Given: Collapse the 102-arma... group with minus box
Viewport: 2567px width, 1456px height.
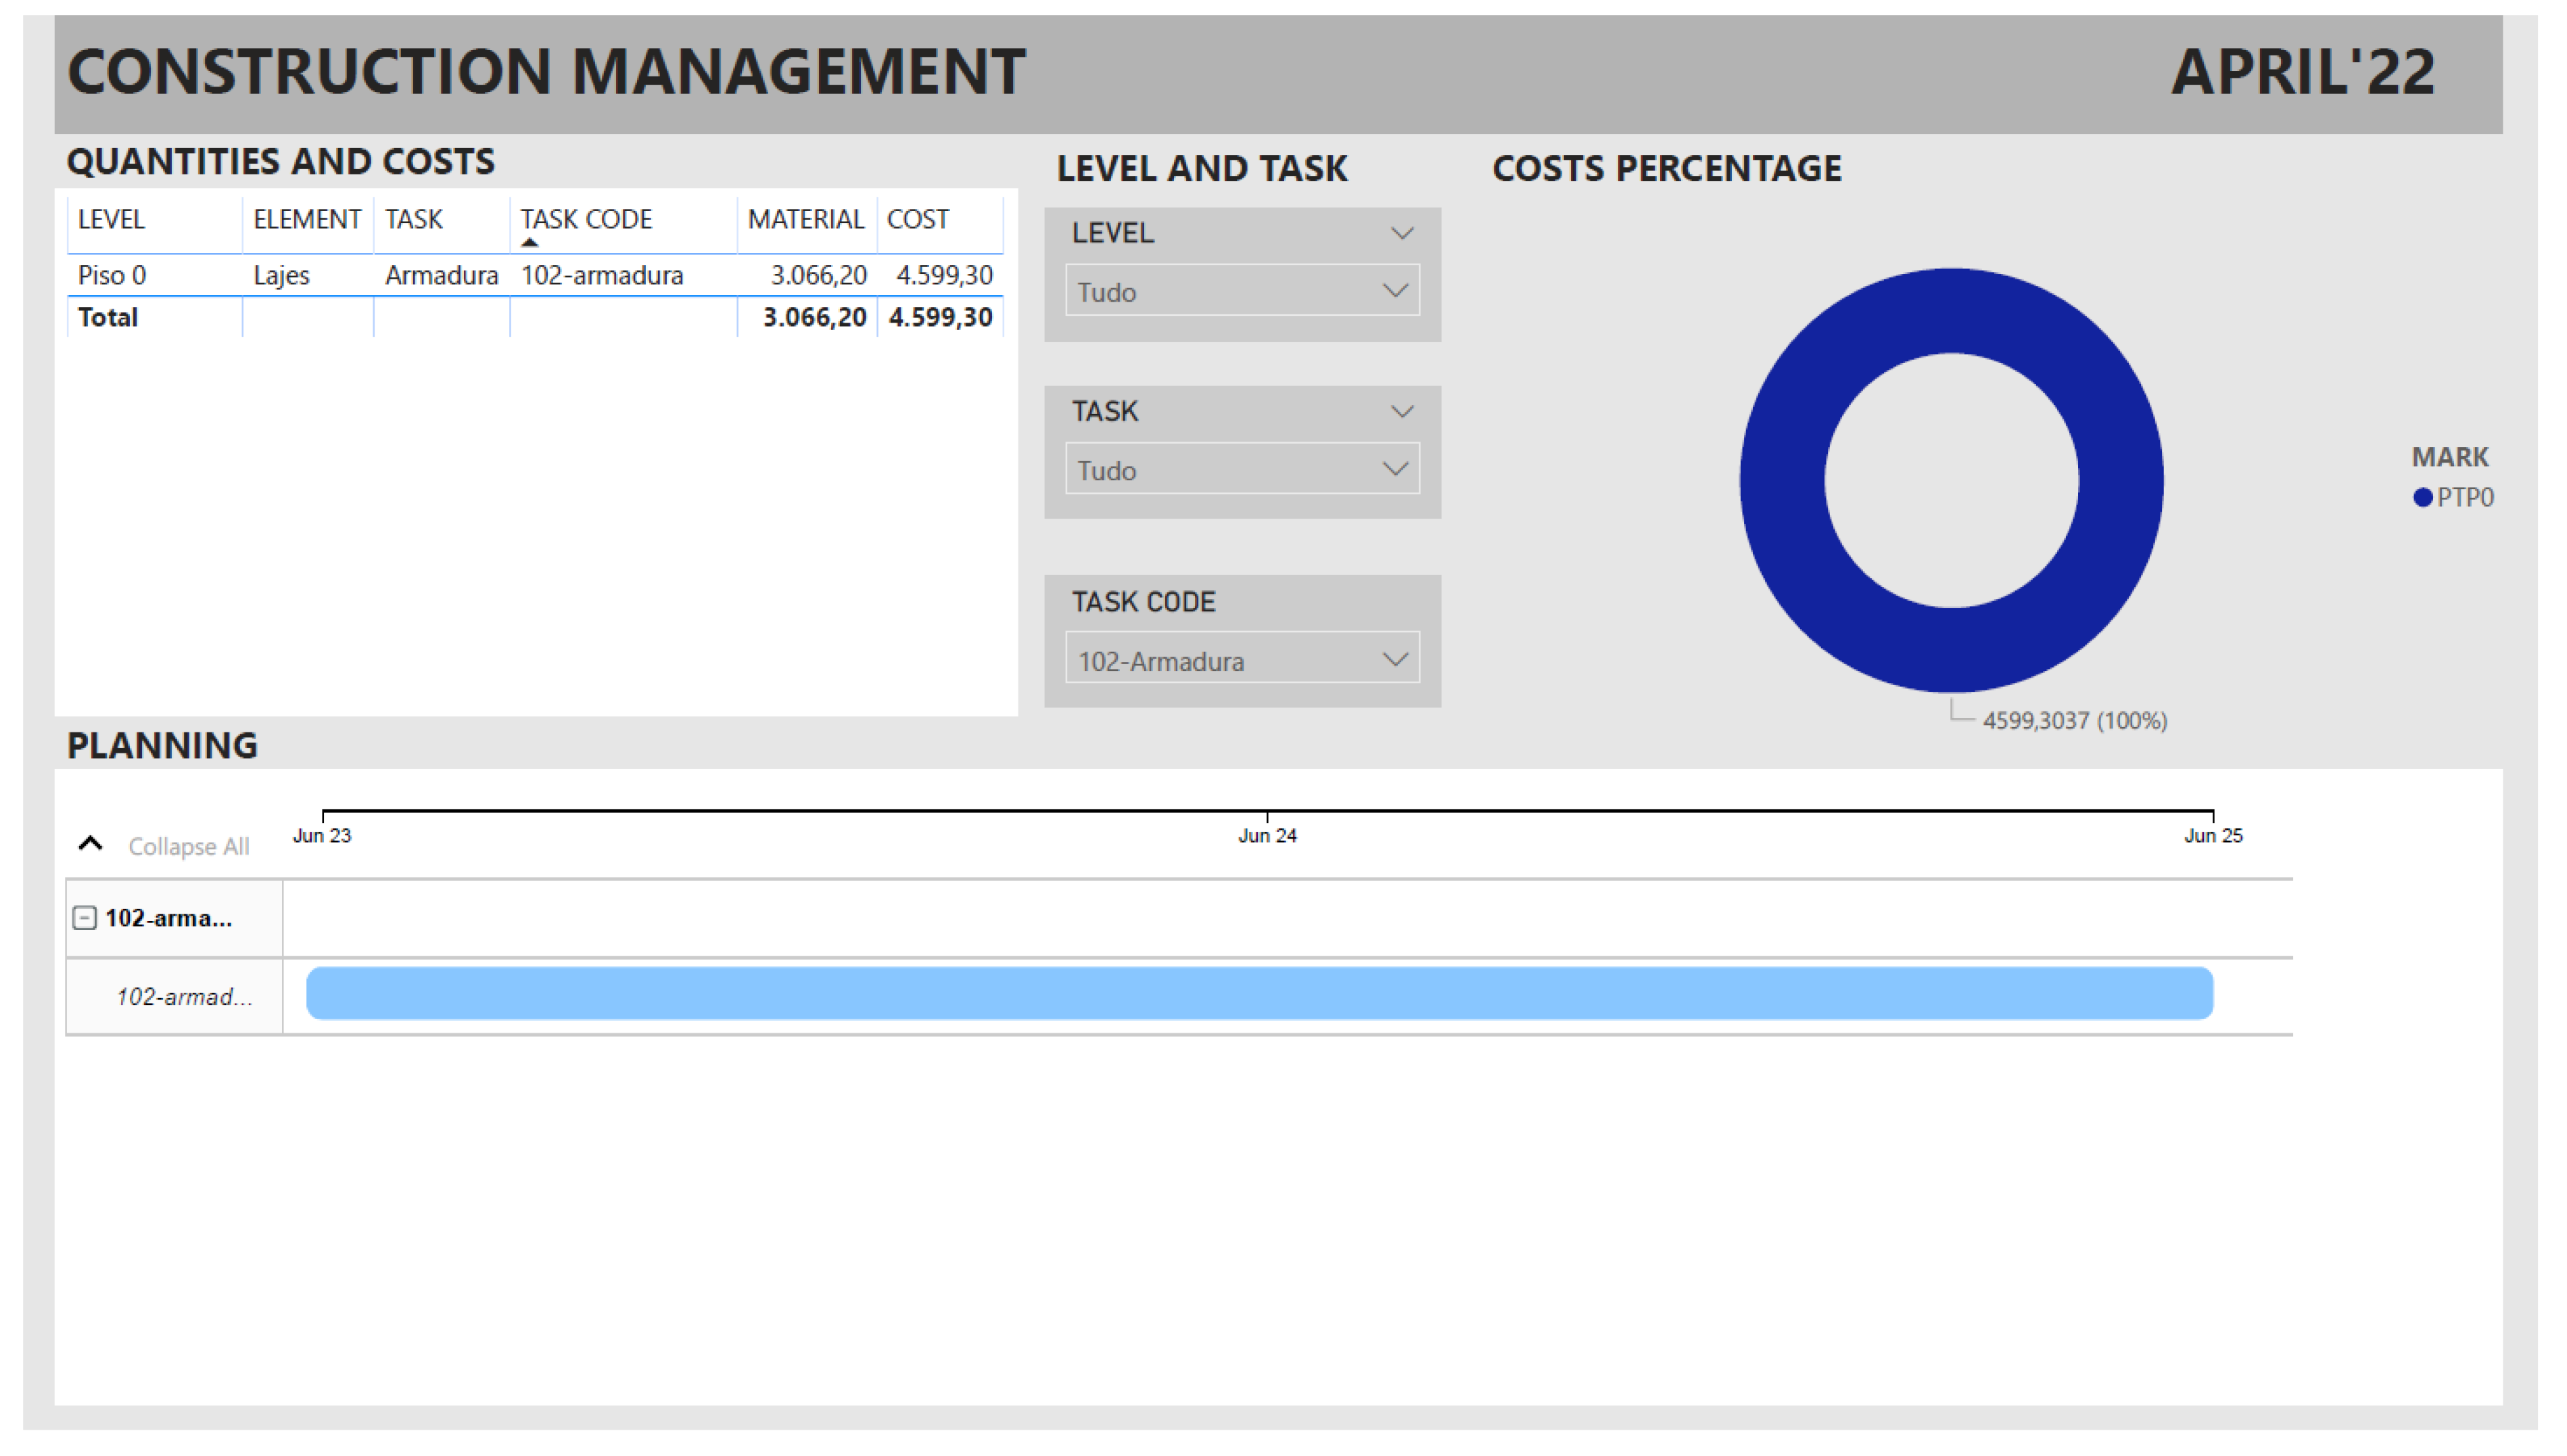Looking at the screenshot, I should (x=85, y=918).
